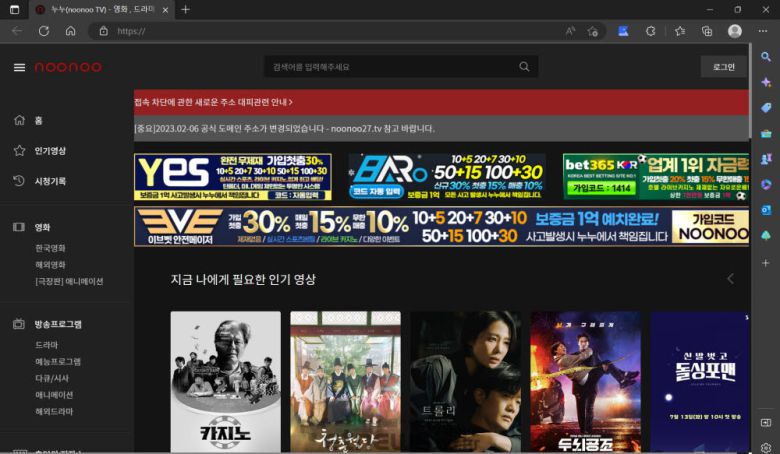Open the browser profile avatar
This screenshot has height=454, width=780.
[x=735, y=31]
